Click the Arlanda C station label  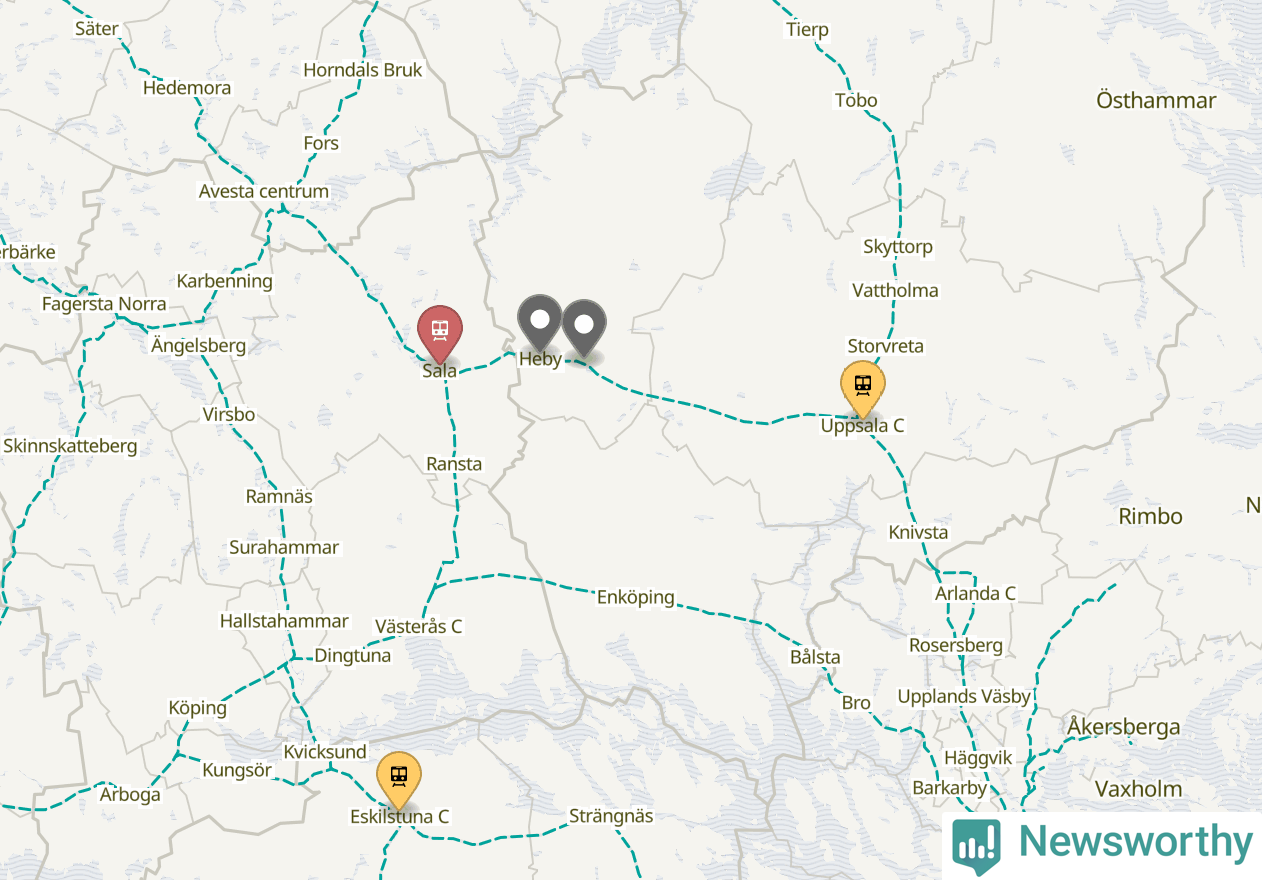pos(975,593)
